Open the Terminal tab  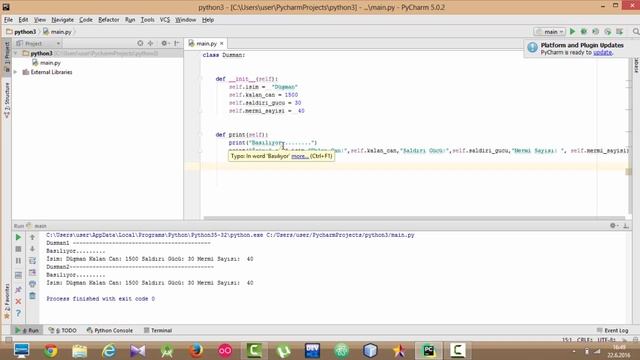pos(158,330)
